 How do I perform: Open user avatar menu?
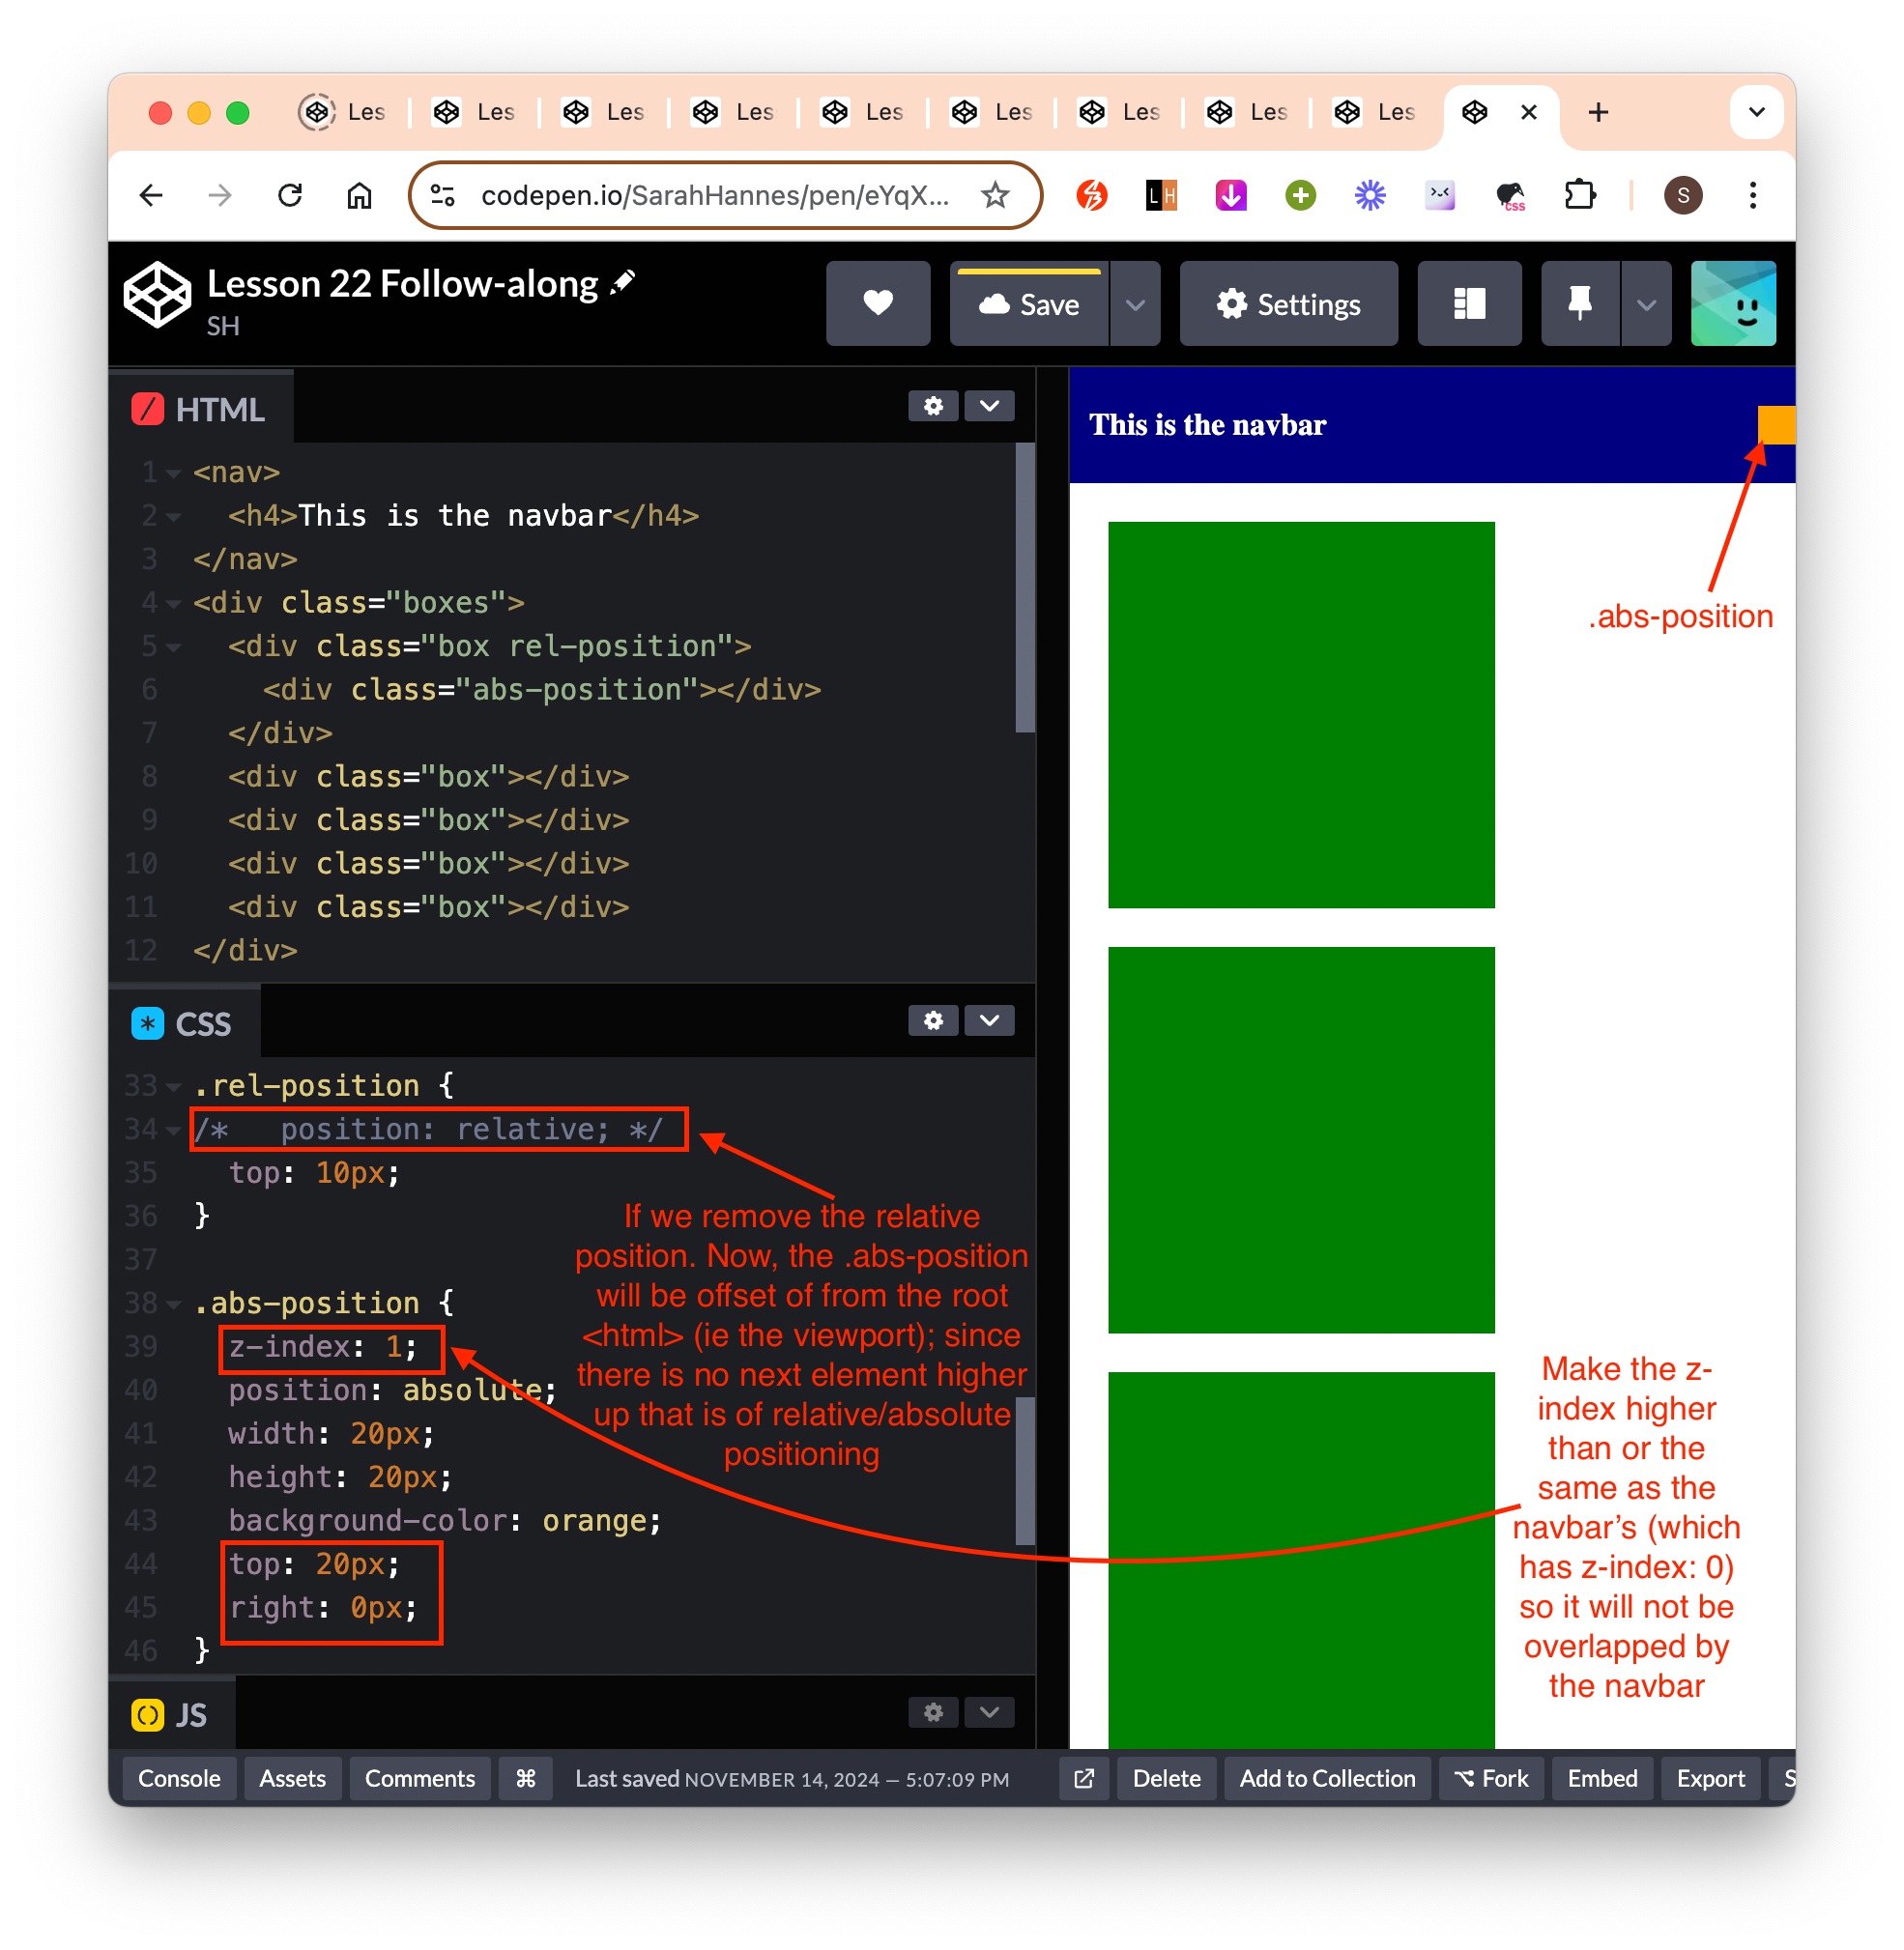coord(1733,303)
